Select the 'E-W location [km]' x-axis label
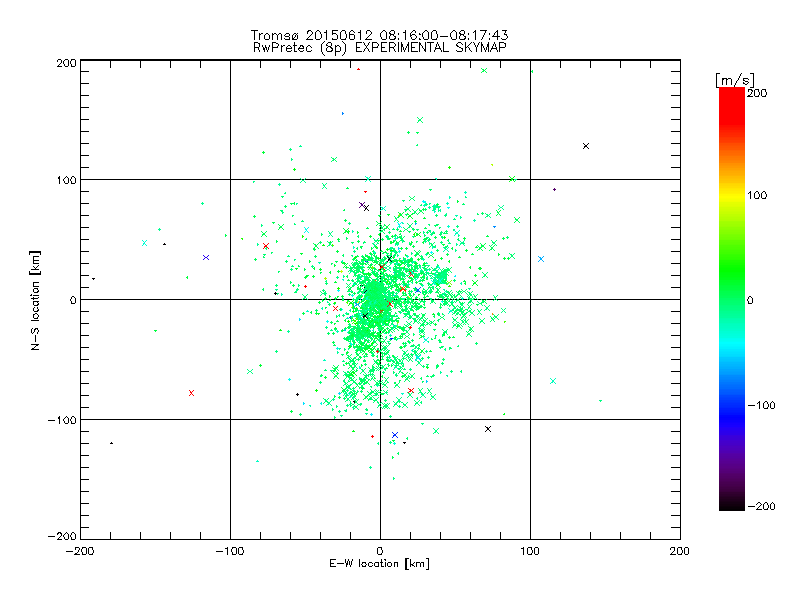The image size is (800, 600). pyautogui.click(x=379, y=563)
